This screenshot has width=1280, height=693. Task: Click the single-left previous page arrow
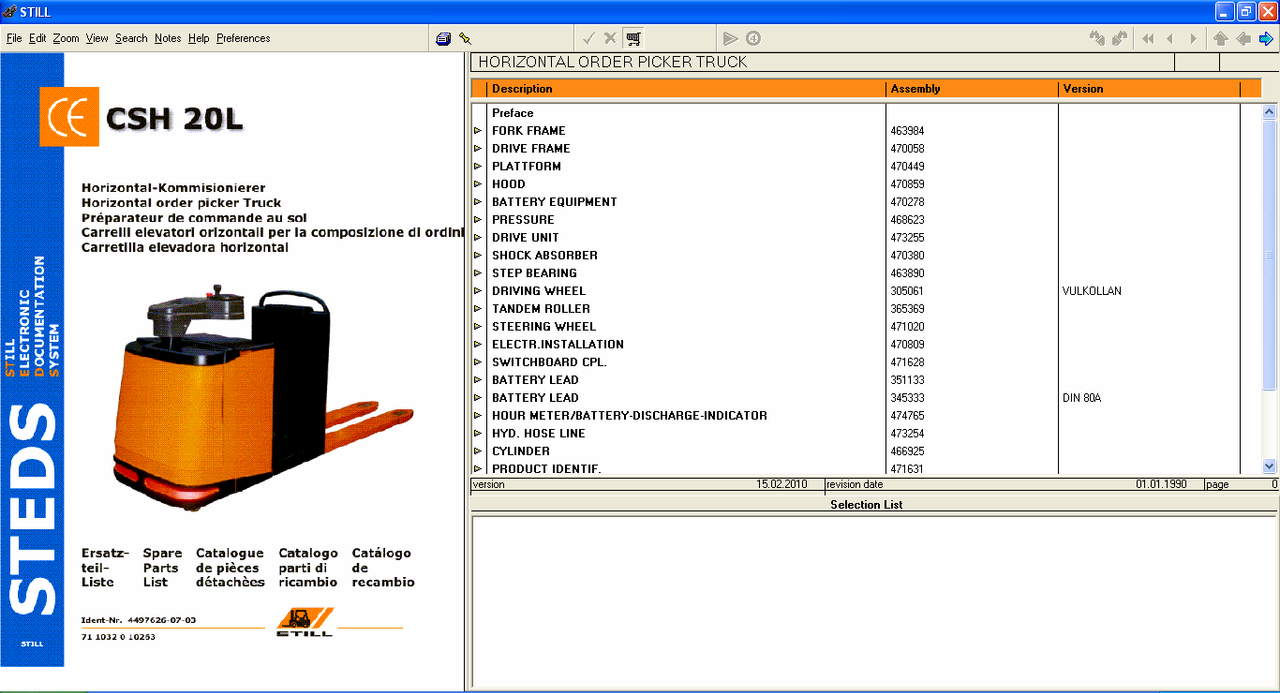coord(1170,39)
